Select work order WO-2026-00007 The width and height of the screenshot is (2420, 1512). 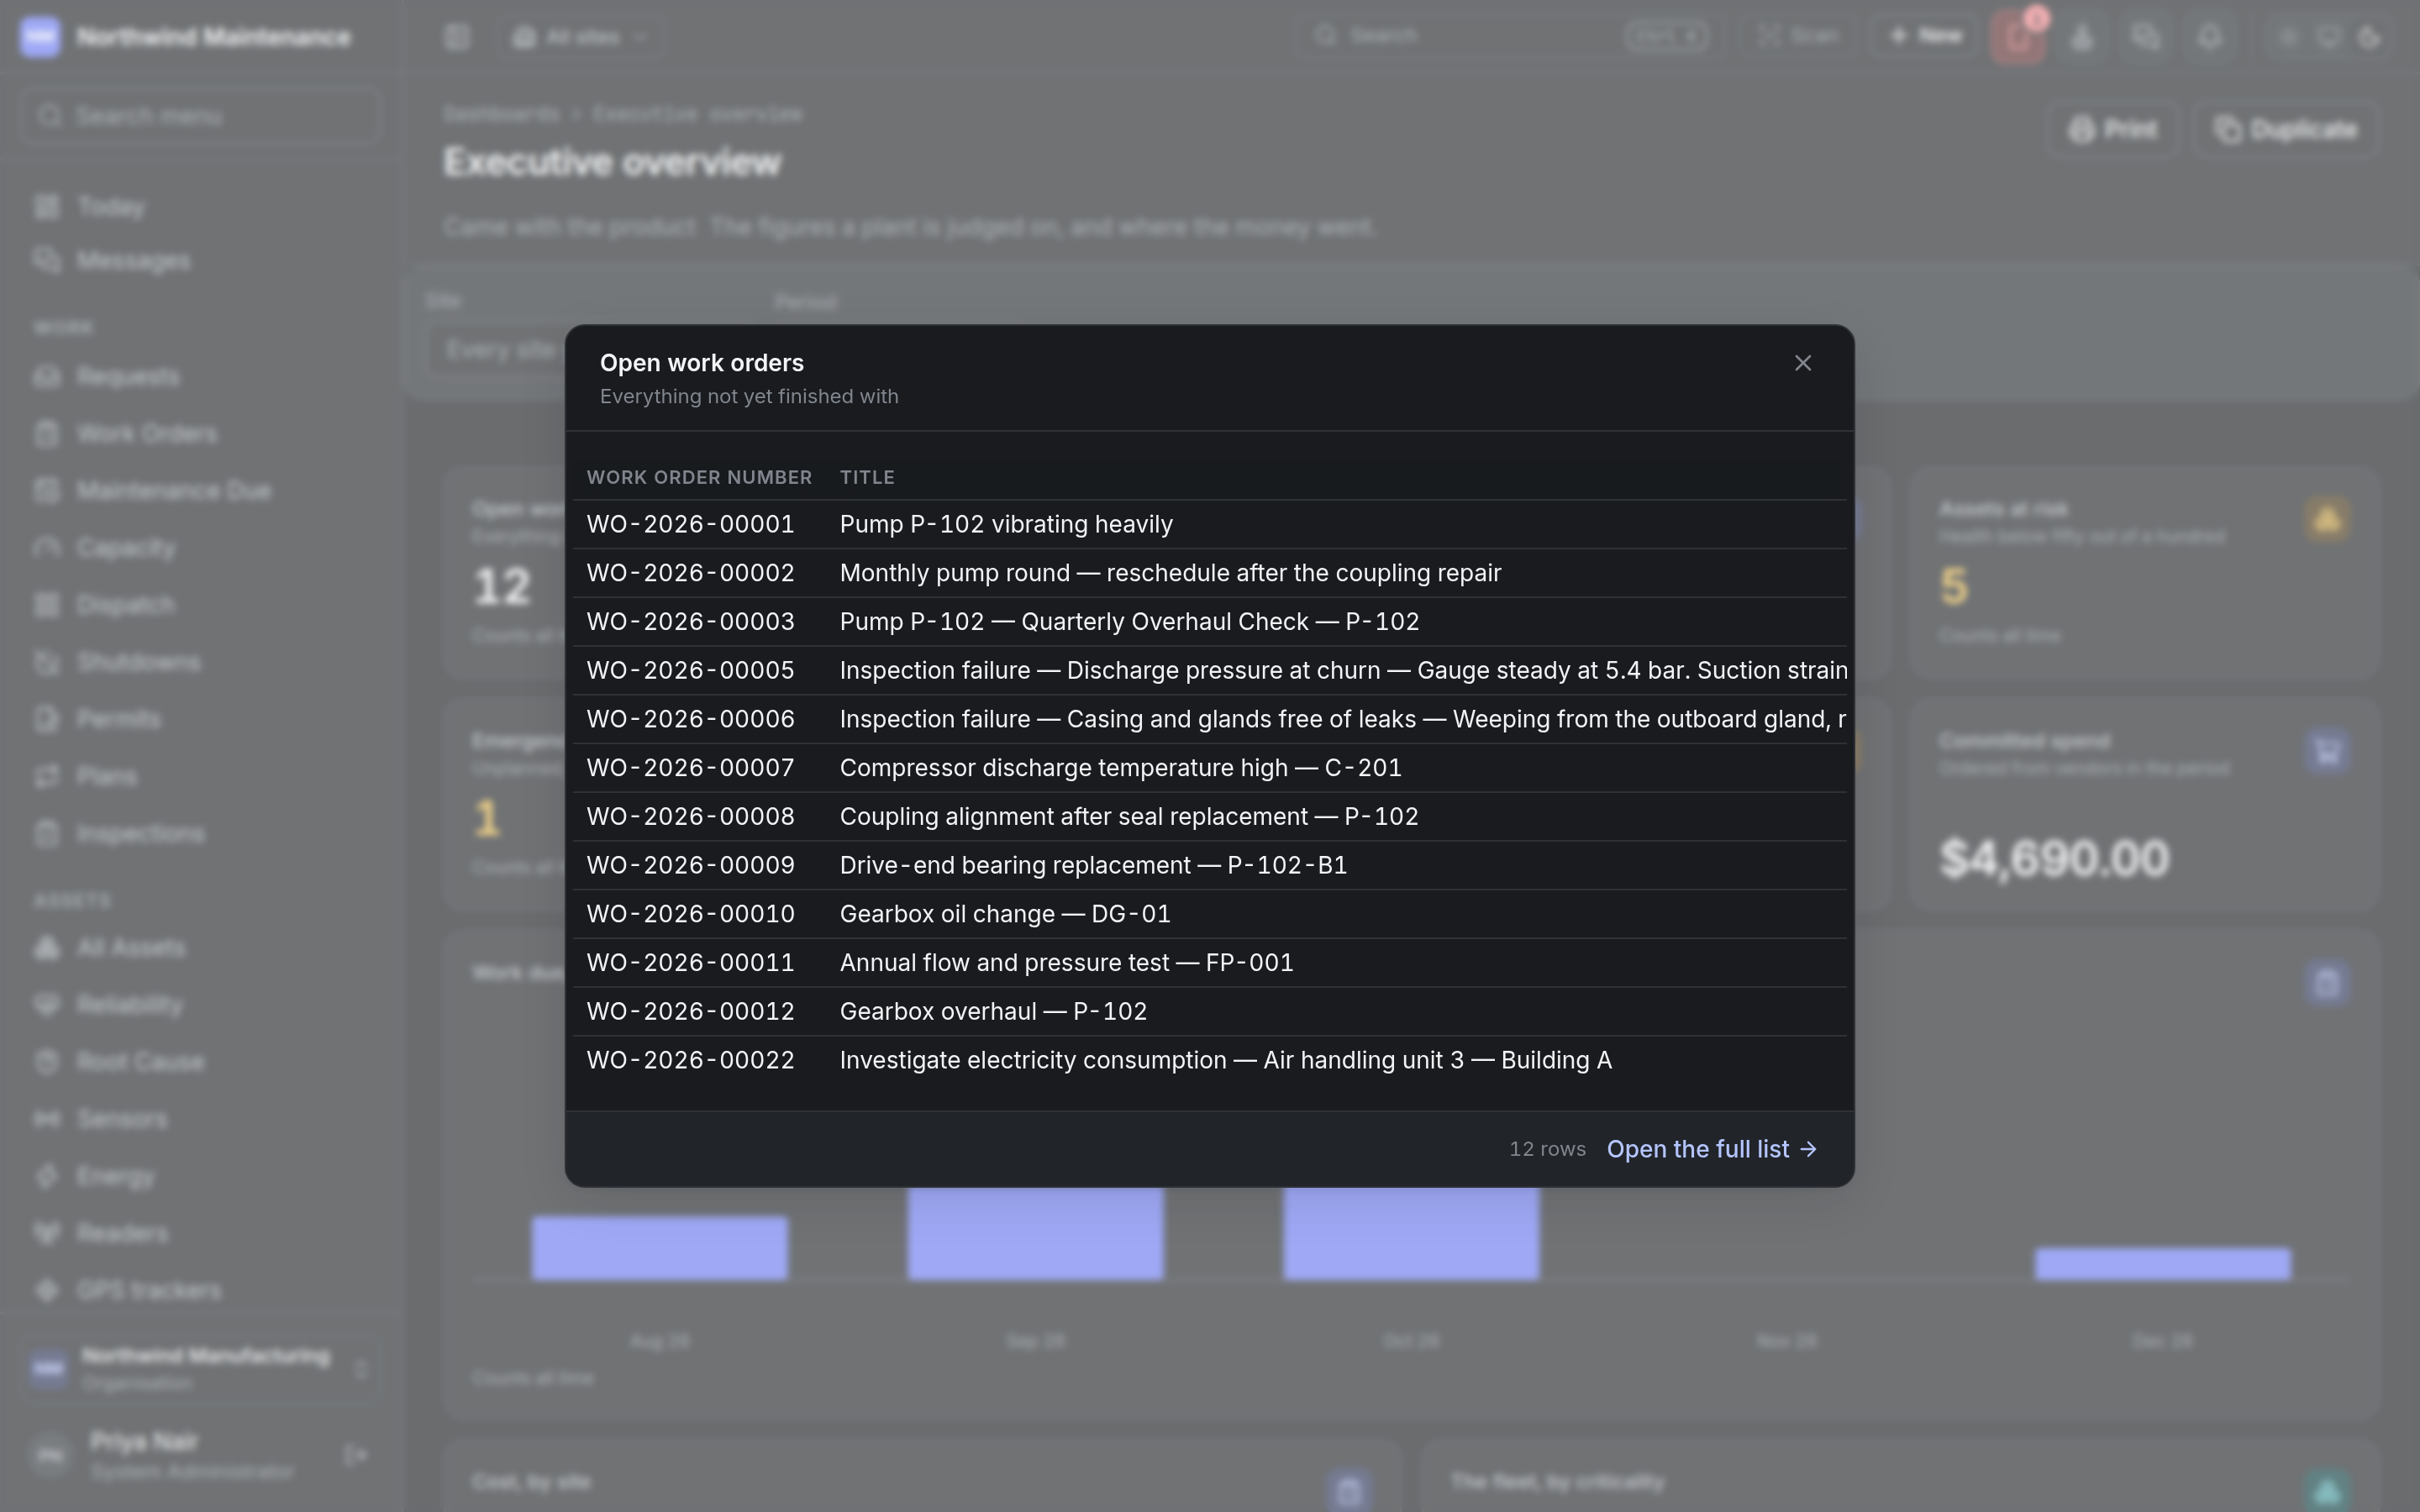690,768
